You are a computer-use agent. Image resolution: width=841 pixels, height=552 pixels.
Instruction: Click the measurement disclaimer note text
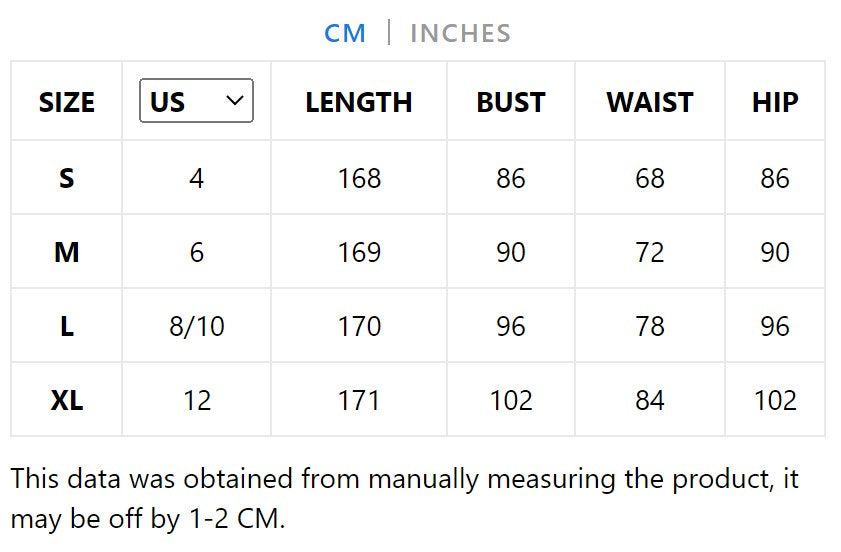tap(405, 498)
